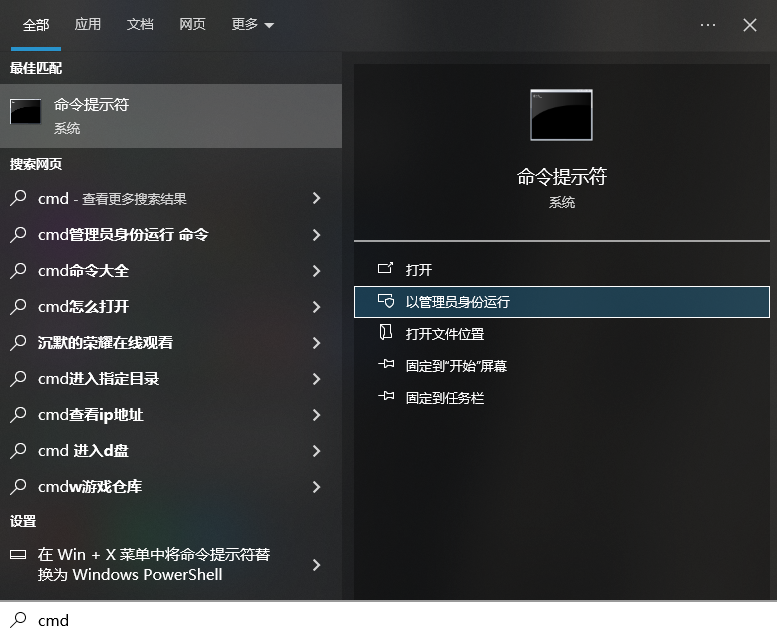
Task: Click the settings icon beside Win + X entry
Action: coord(18,554)
